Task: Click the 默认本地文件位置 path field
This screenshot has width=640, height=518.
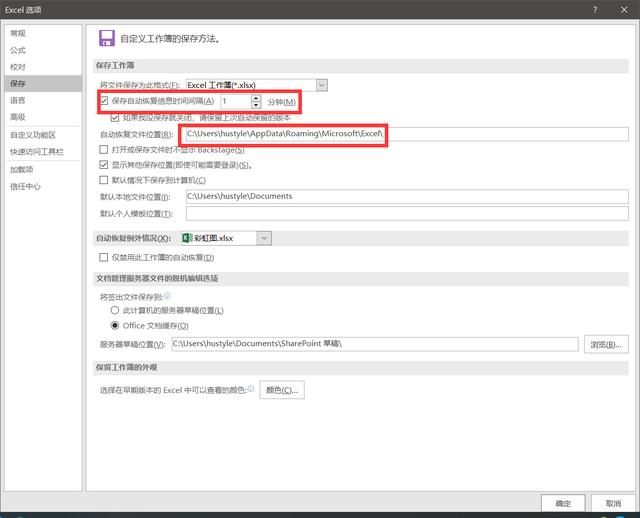Action: click(407, 196)
